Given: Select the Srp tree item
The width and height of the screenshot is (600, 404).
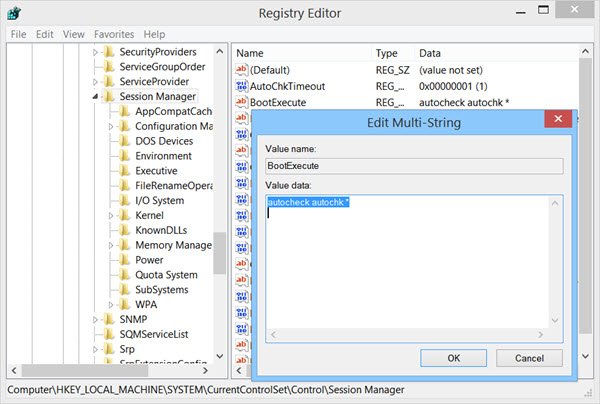Looking at the screenshot, I should tap(127, 349).
